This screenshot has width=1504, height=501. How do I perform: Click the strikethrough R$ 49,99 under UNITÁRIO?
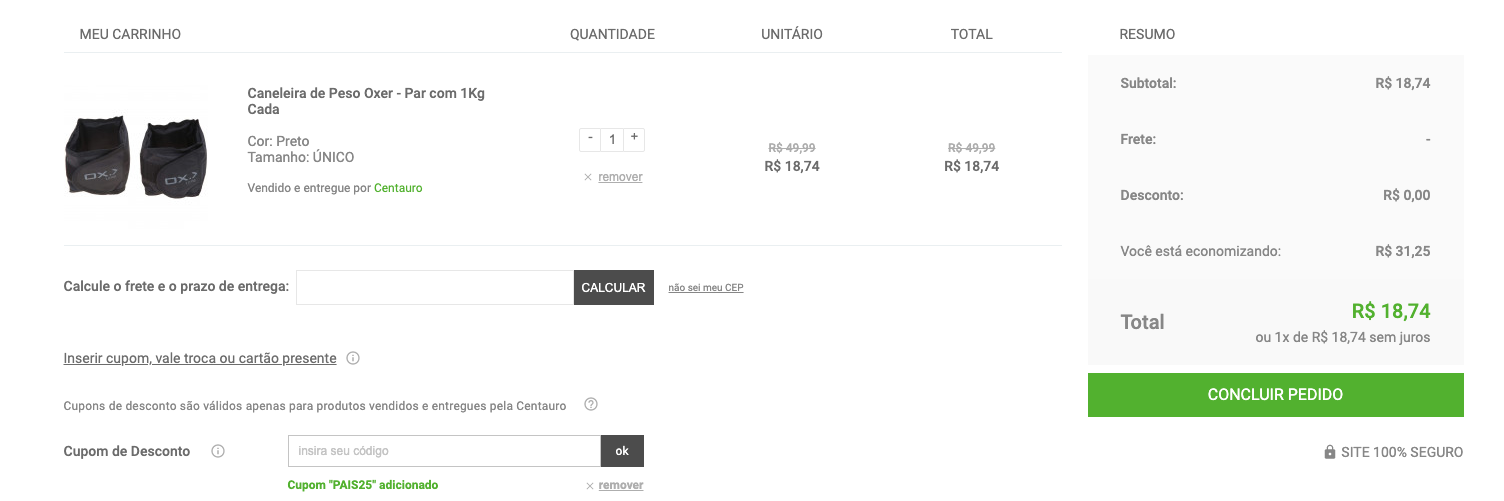(792, 147)
